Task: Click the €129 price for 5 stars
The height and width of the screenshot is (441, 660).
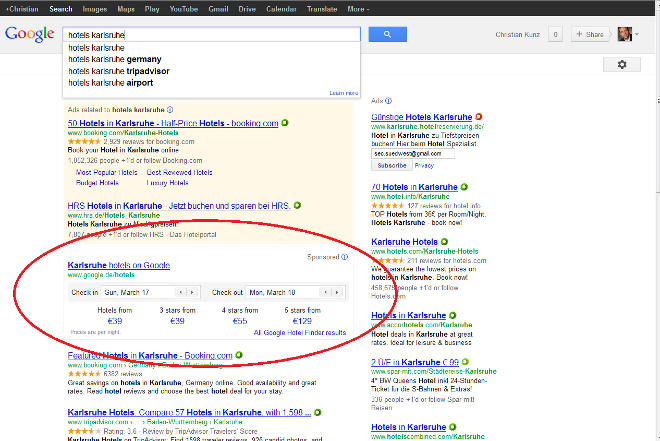Action: [x=302, y=321]
